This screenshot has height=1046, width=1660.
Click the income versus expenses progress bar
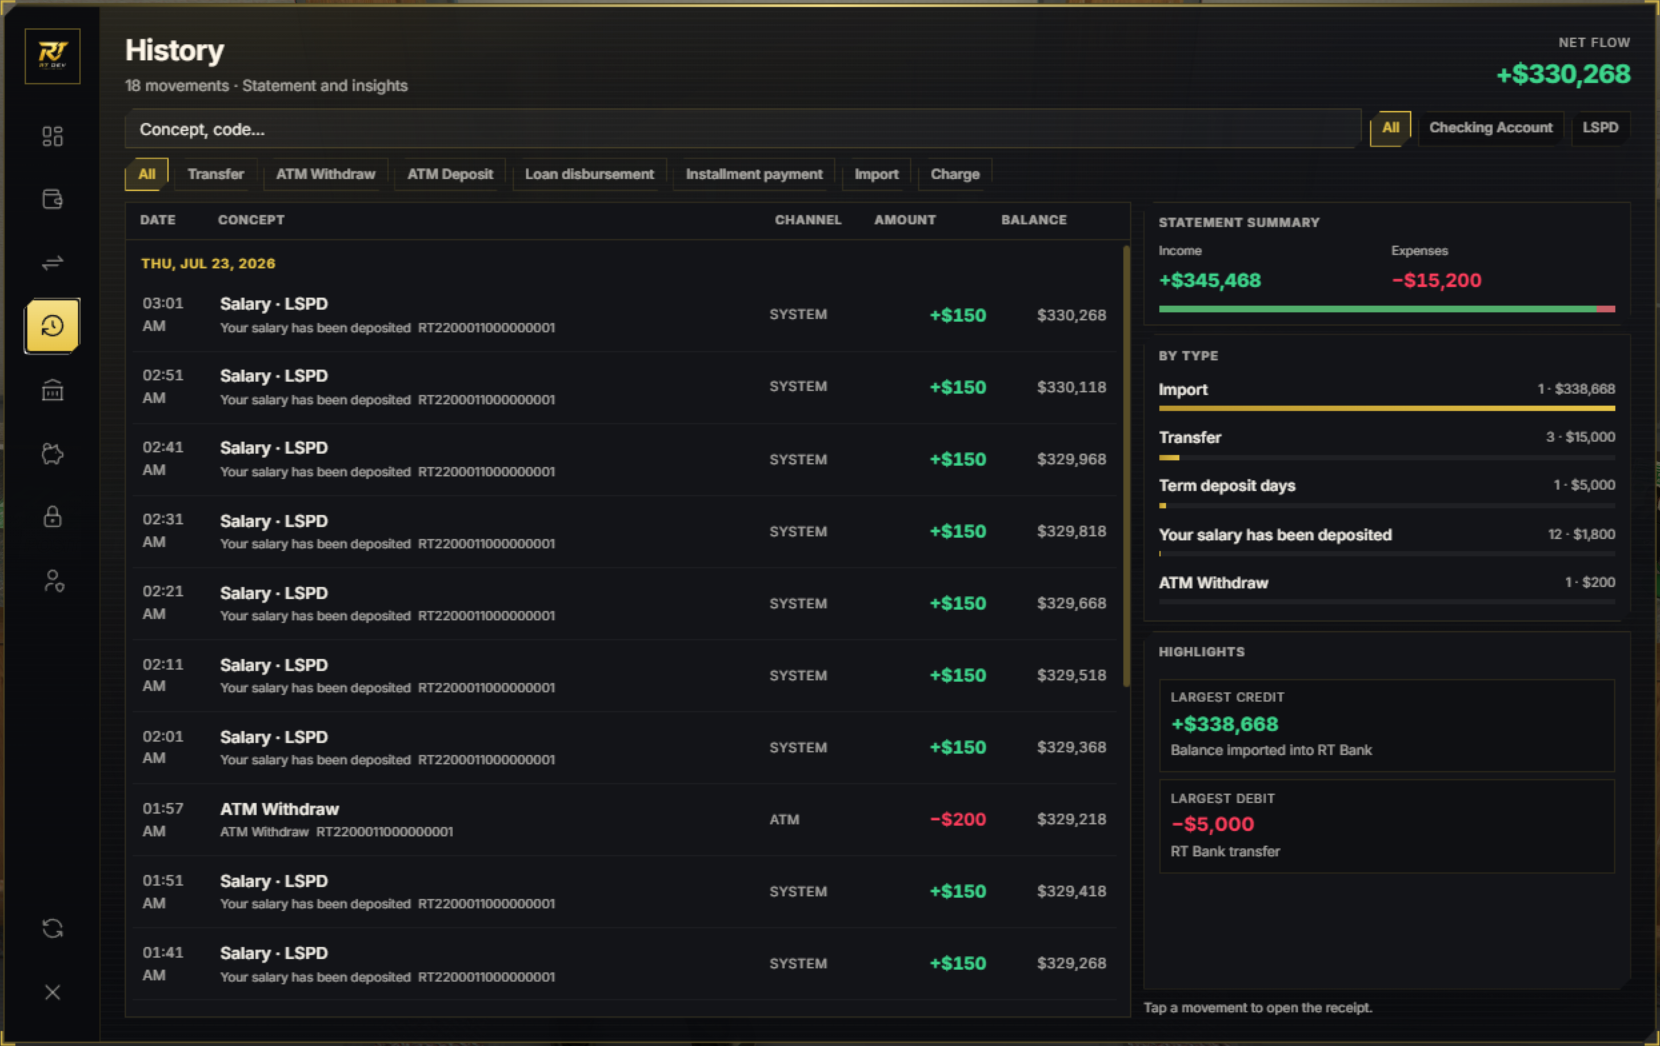point(1386,309)
